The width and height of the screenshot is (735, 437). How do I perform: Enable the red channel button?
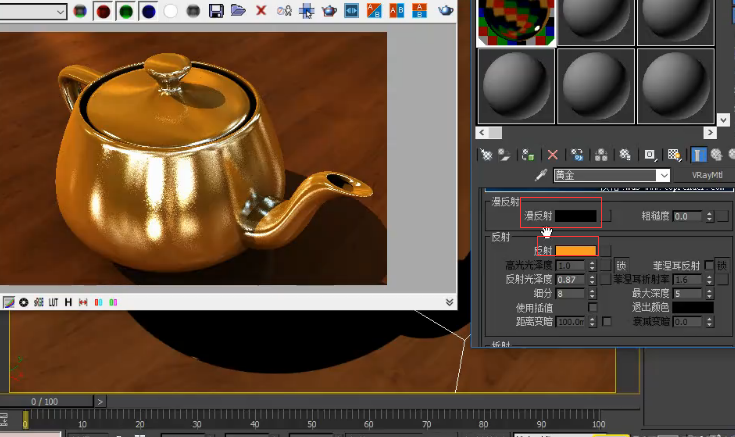(103, 11)
